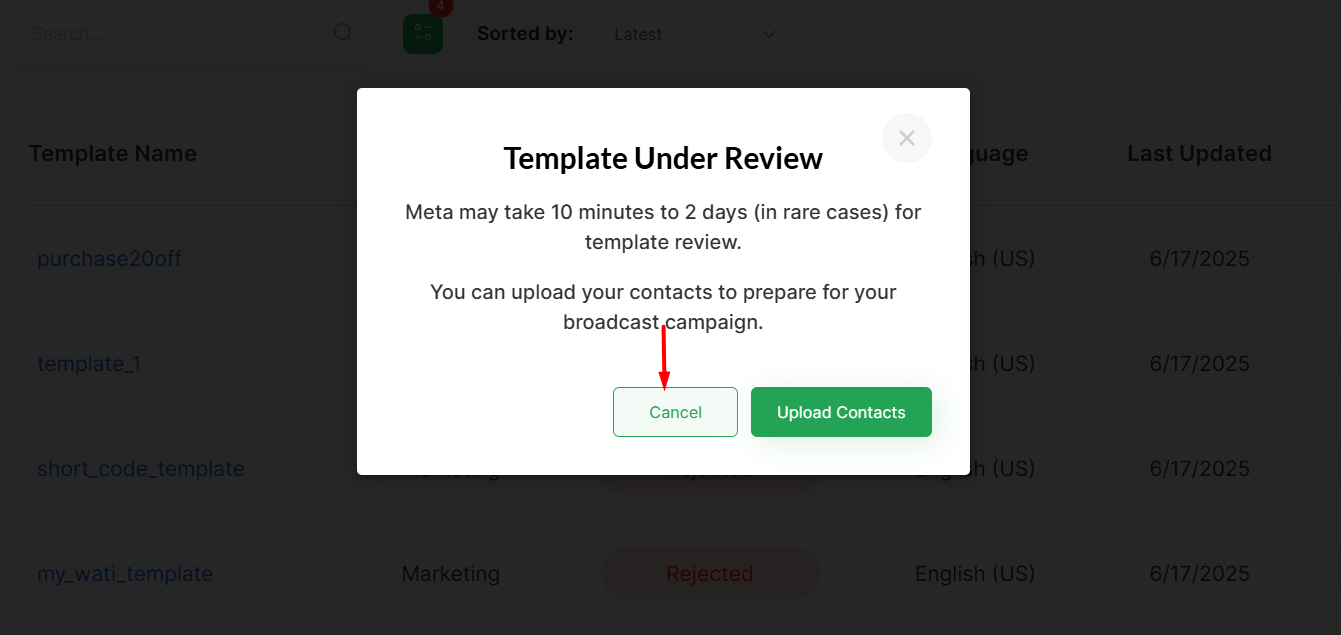Open the template_1 link
Viewport: 1341px width, 635px height.
(x=89, y=364)
